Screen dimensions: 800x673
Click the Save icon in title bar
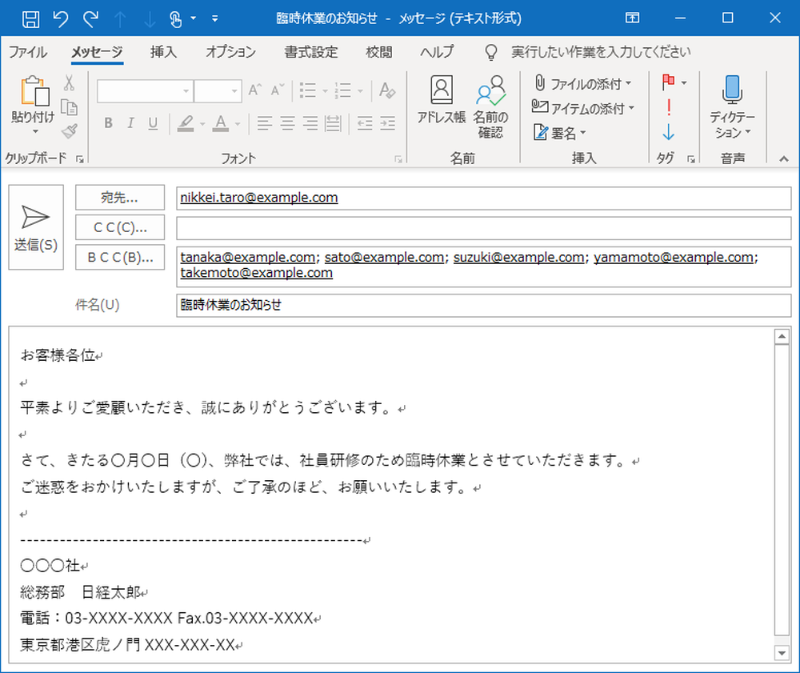[30, 18]
